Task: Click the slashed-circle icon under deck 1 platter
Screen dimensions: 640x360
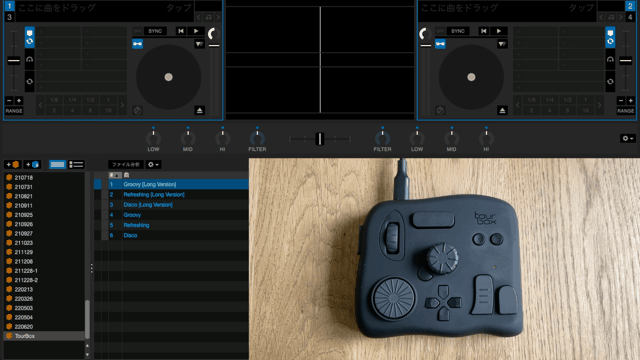Action: (x=138, y=110)
